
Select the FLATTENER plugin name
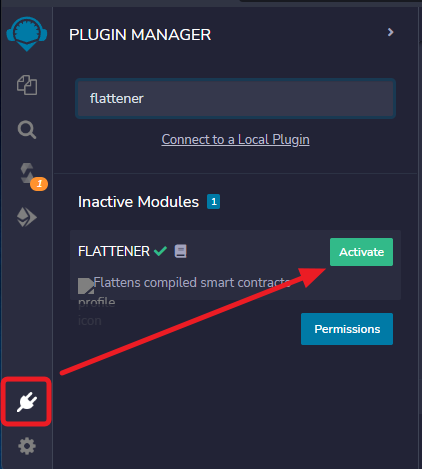tap(114, 251)
